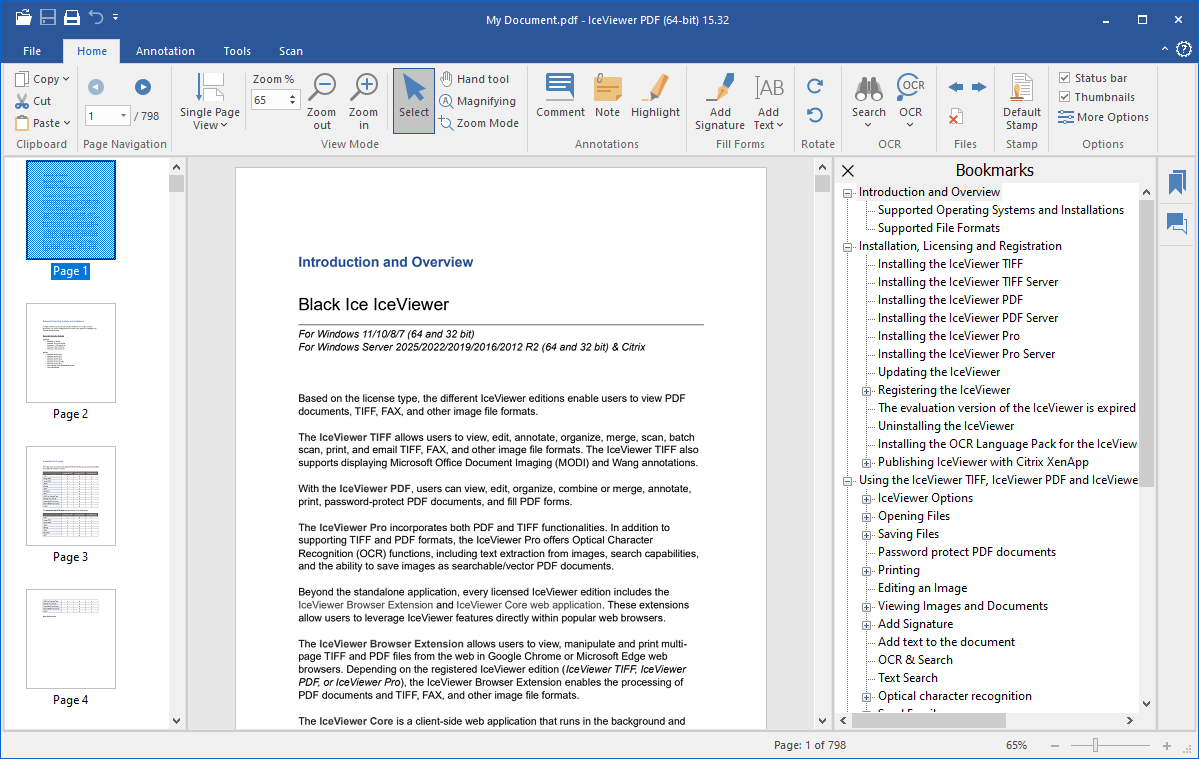Image resolution: width=1199 pixels, height=759 pixels.
Task: Open the Copy dropdown
Action: click(x=66, y=79)
